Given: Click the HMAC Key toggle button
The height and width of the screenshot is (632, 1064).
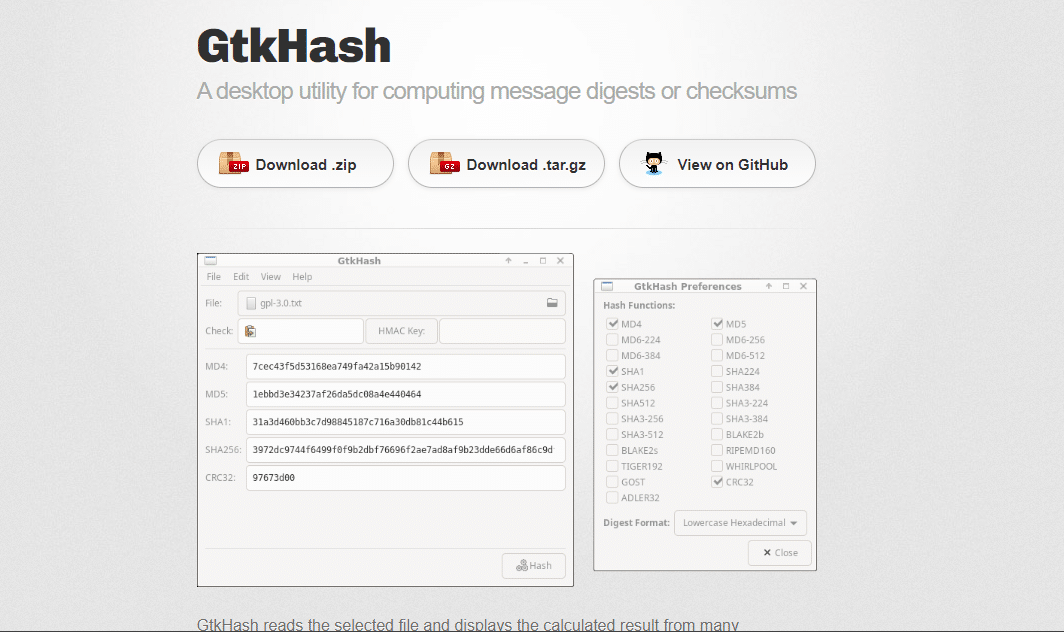Looking at the screenshot, I should click(401, 331).
